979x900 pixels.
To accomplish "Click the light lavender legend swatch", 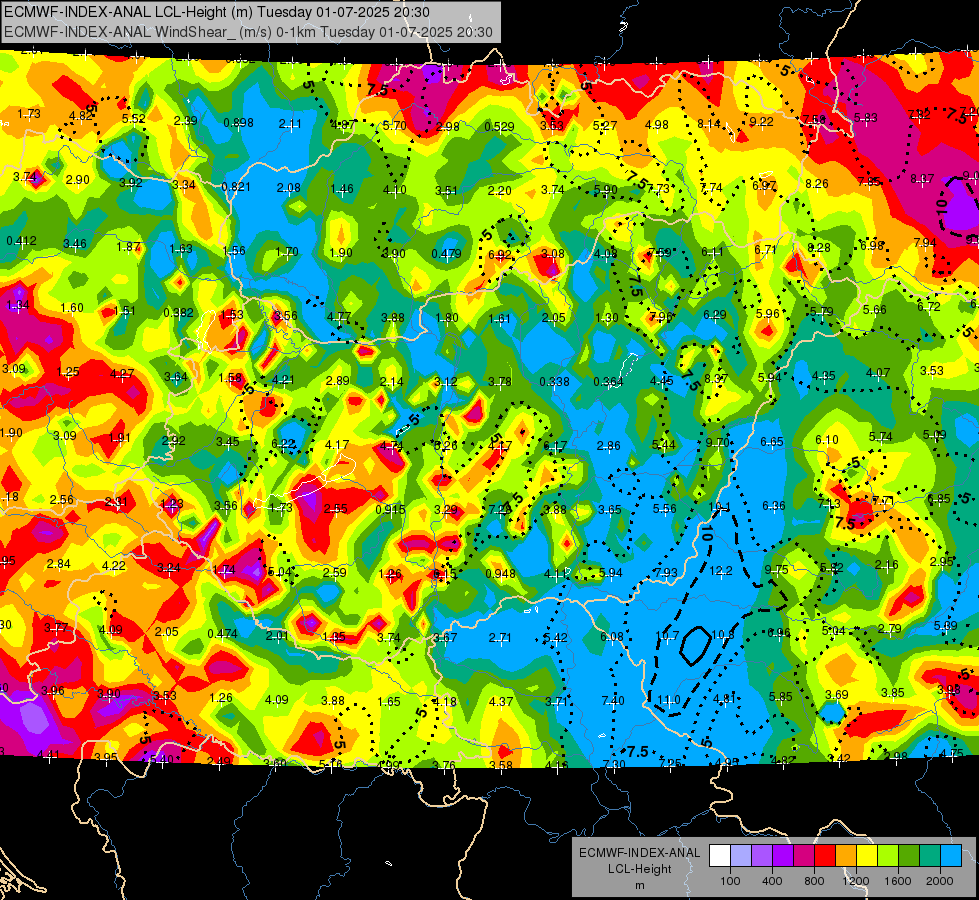I will (740, 856).
